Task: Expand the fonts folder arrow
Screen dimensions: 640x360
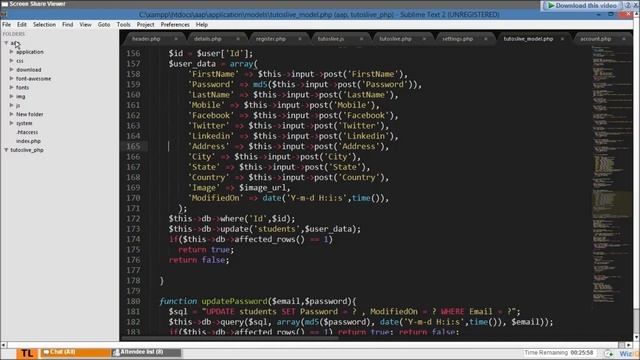Action: [x=11, y=87]
